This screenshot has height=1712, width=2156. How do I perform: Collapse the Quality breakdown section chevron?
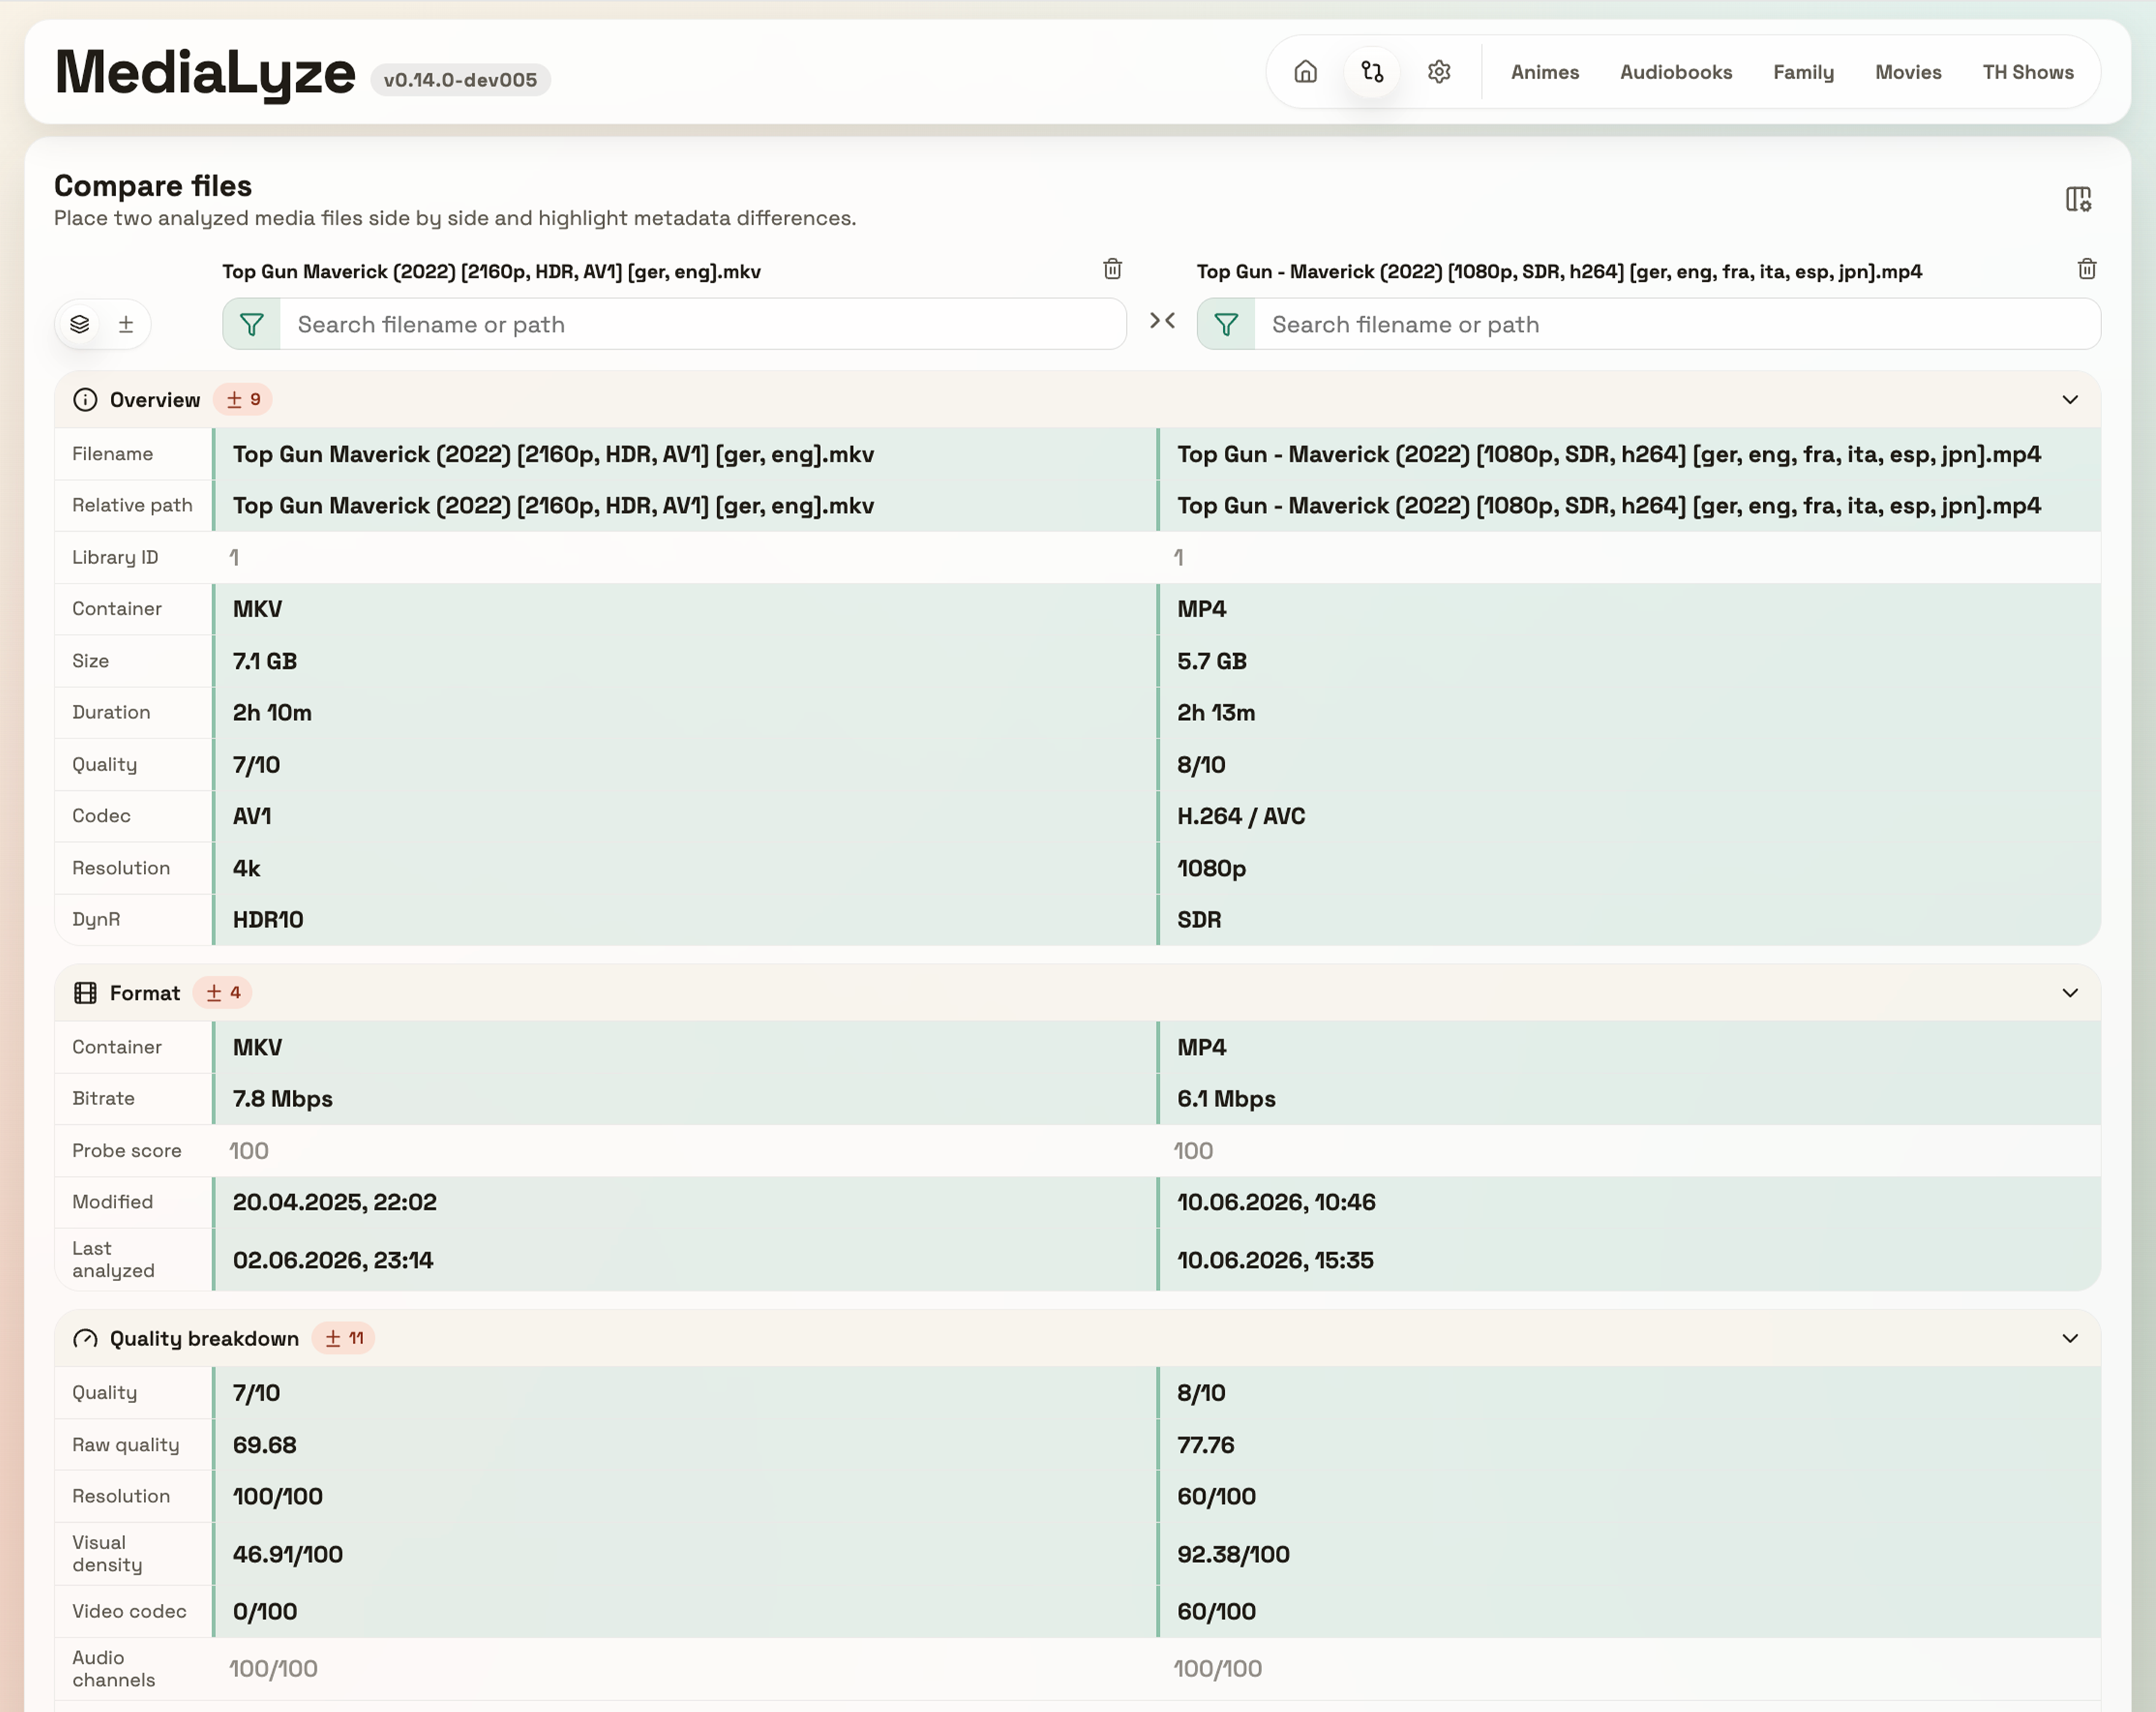[2070, 1339]
